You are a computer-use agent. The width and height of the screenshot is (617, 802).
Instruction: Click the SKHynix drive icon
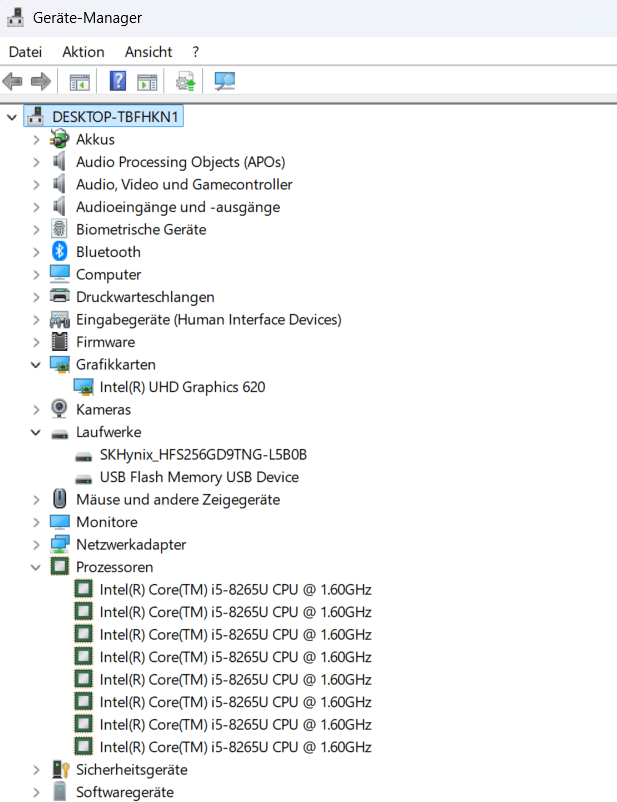click(83, 456)
